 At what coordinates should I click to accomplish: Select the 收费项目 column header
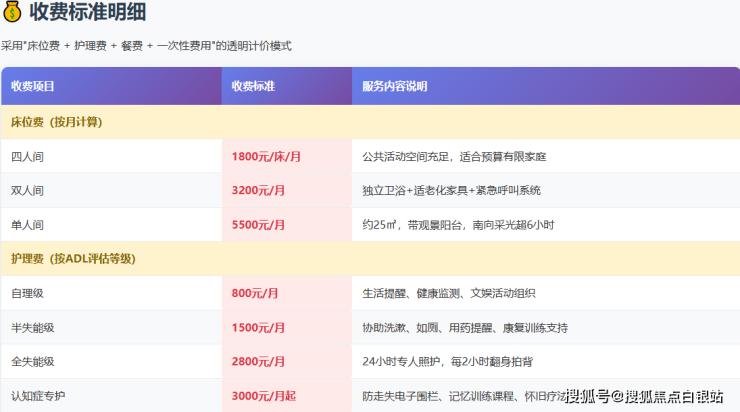pyautogui.click(x=33, y=86)
